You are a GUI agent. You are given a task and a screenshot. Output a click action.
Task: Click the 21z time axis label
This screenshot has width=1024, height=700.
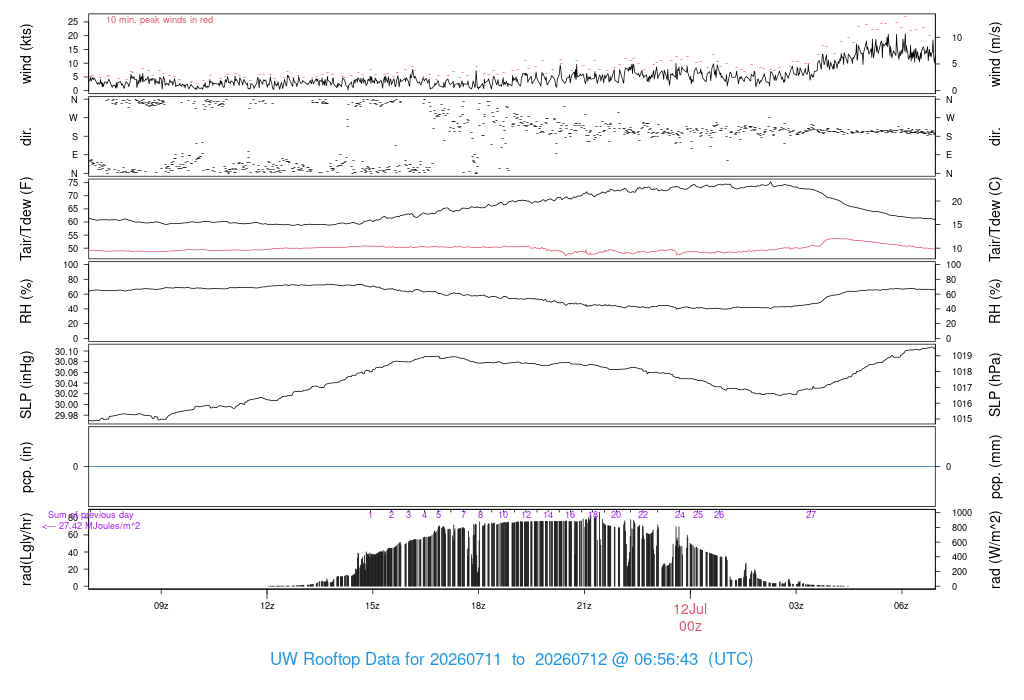(x=584, y=606)
